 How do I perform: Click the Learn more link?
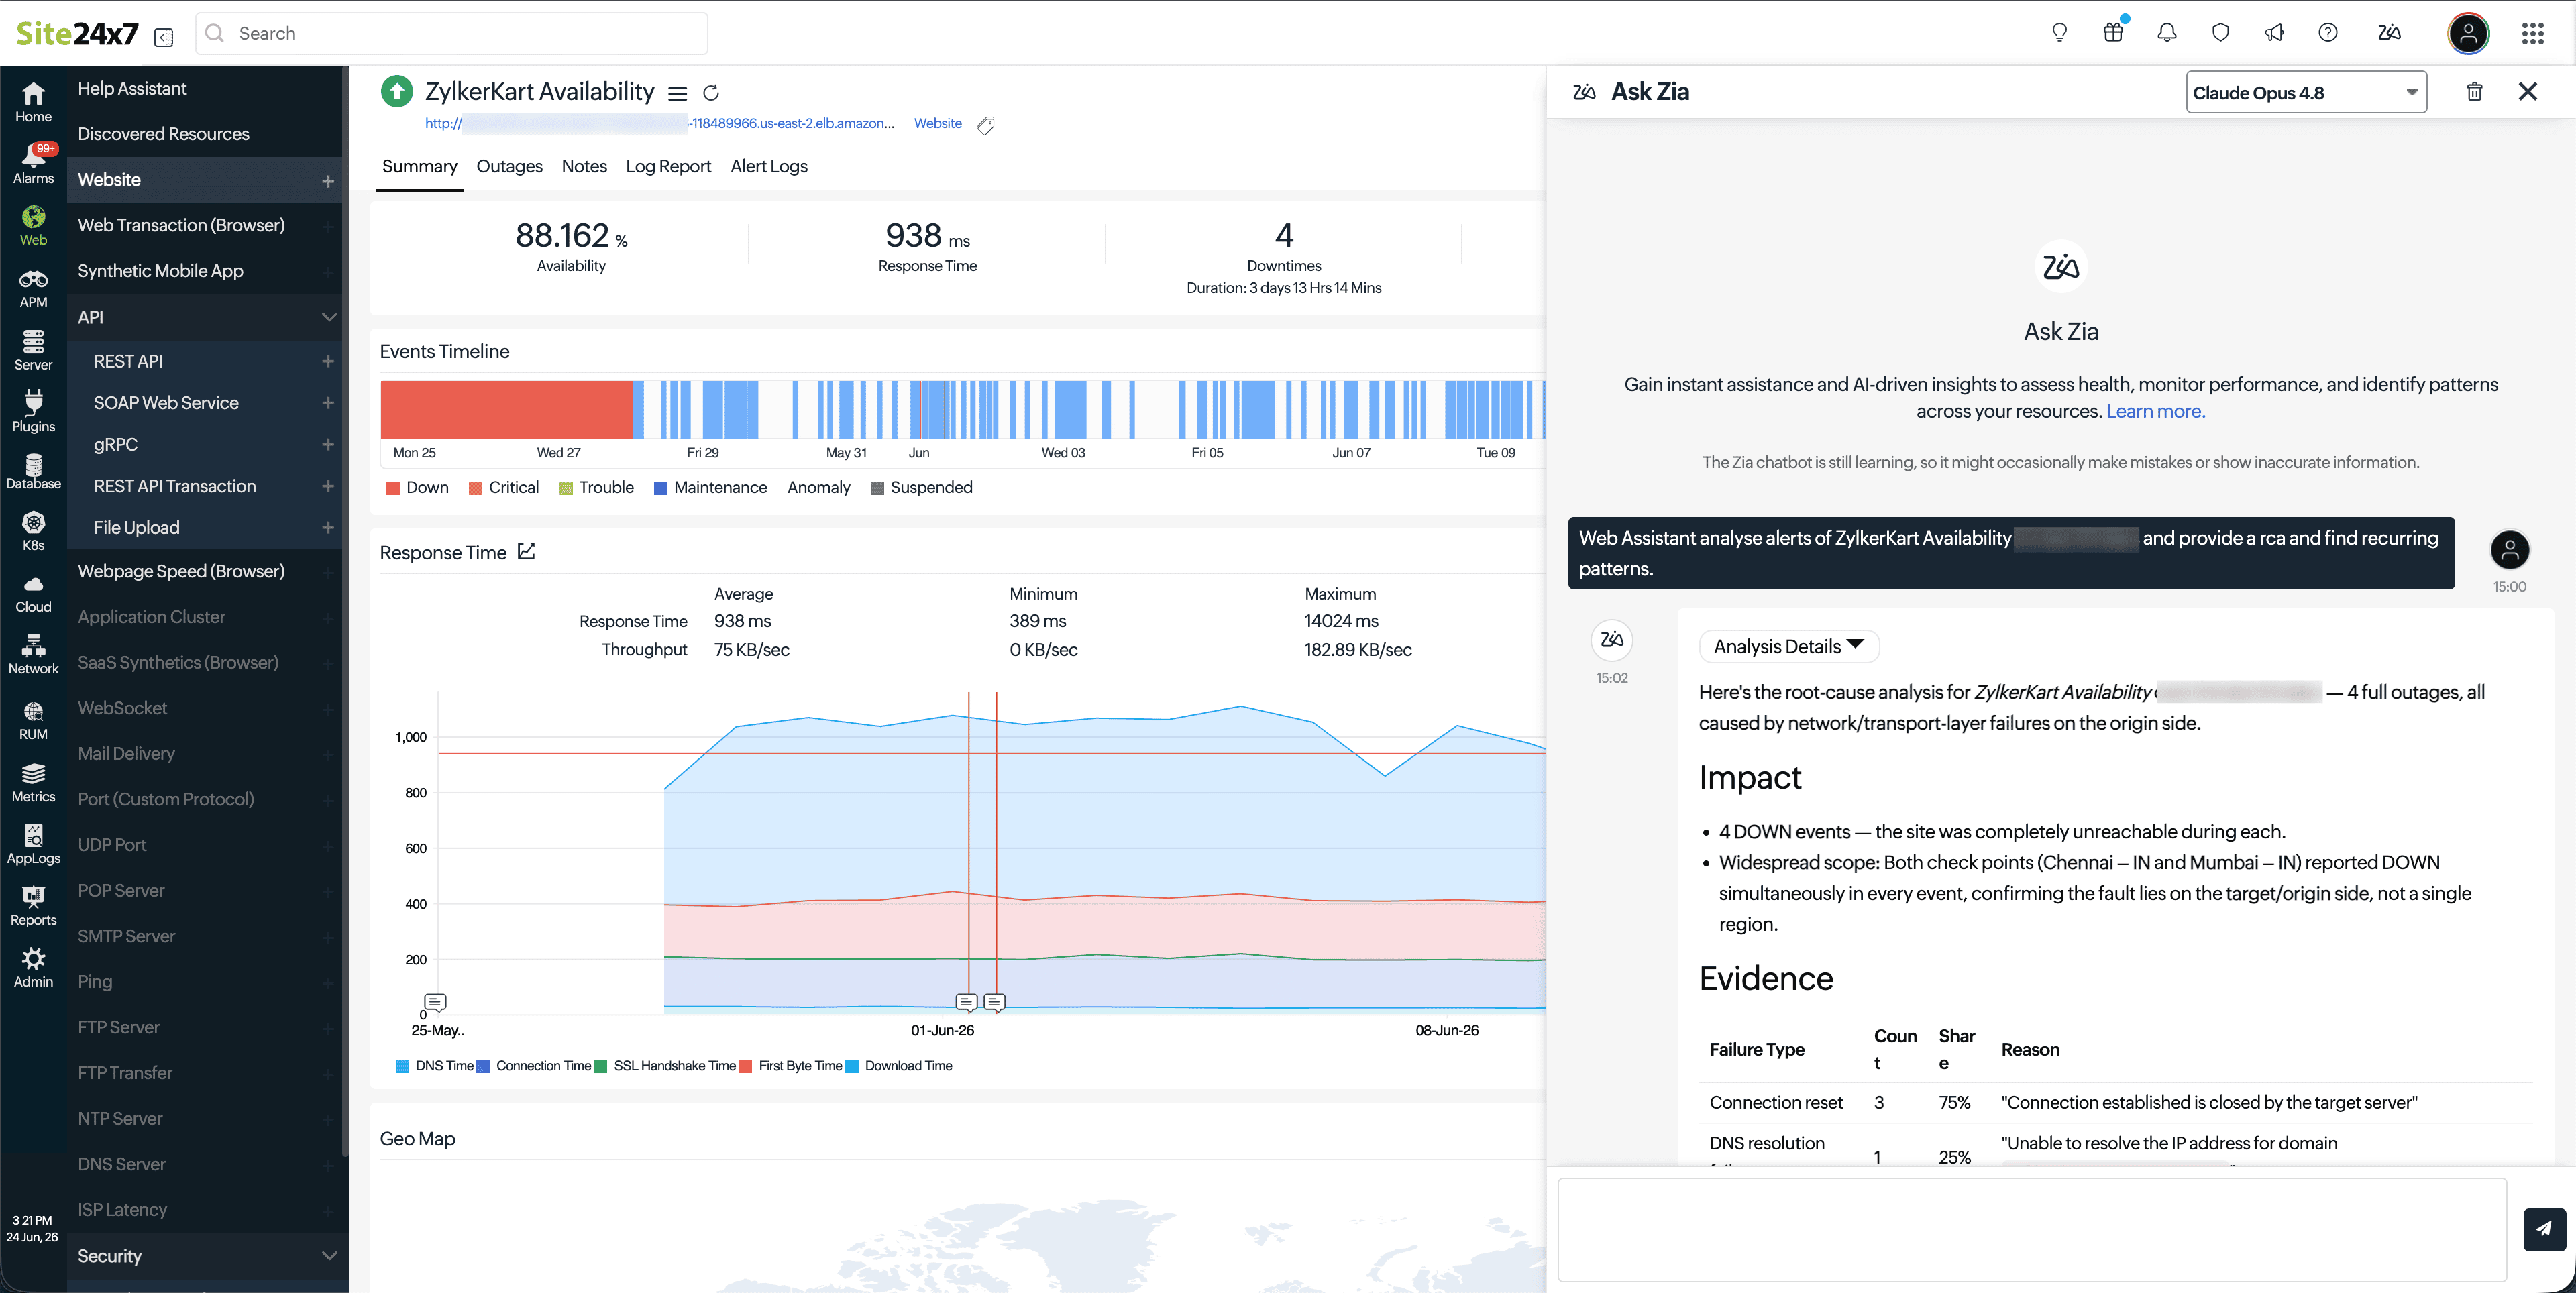[x=2155, y=411]
